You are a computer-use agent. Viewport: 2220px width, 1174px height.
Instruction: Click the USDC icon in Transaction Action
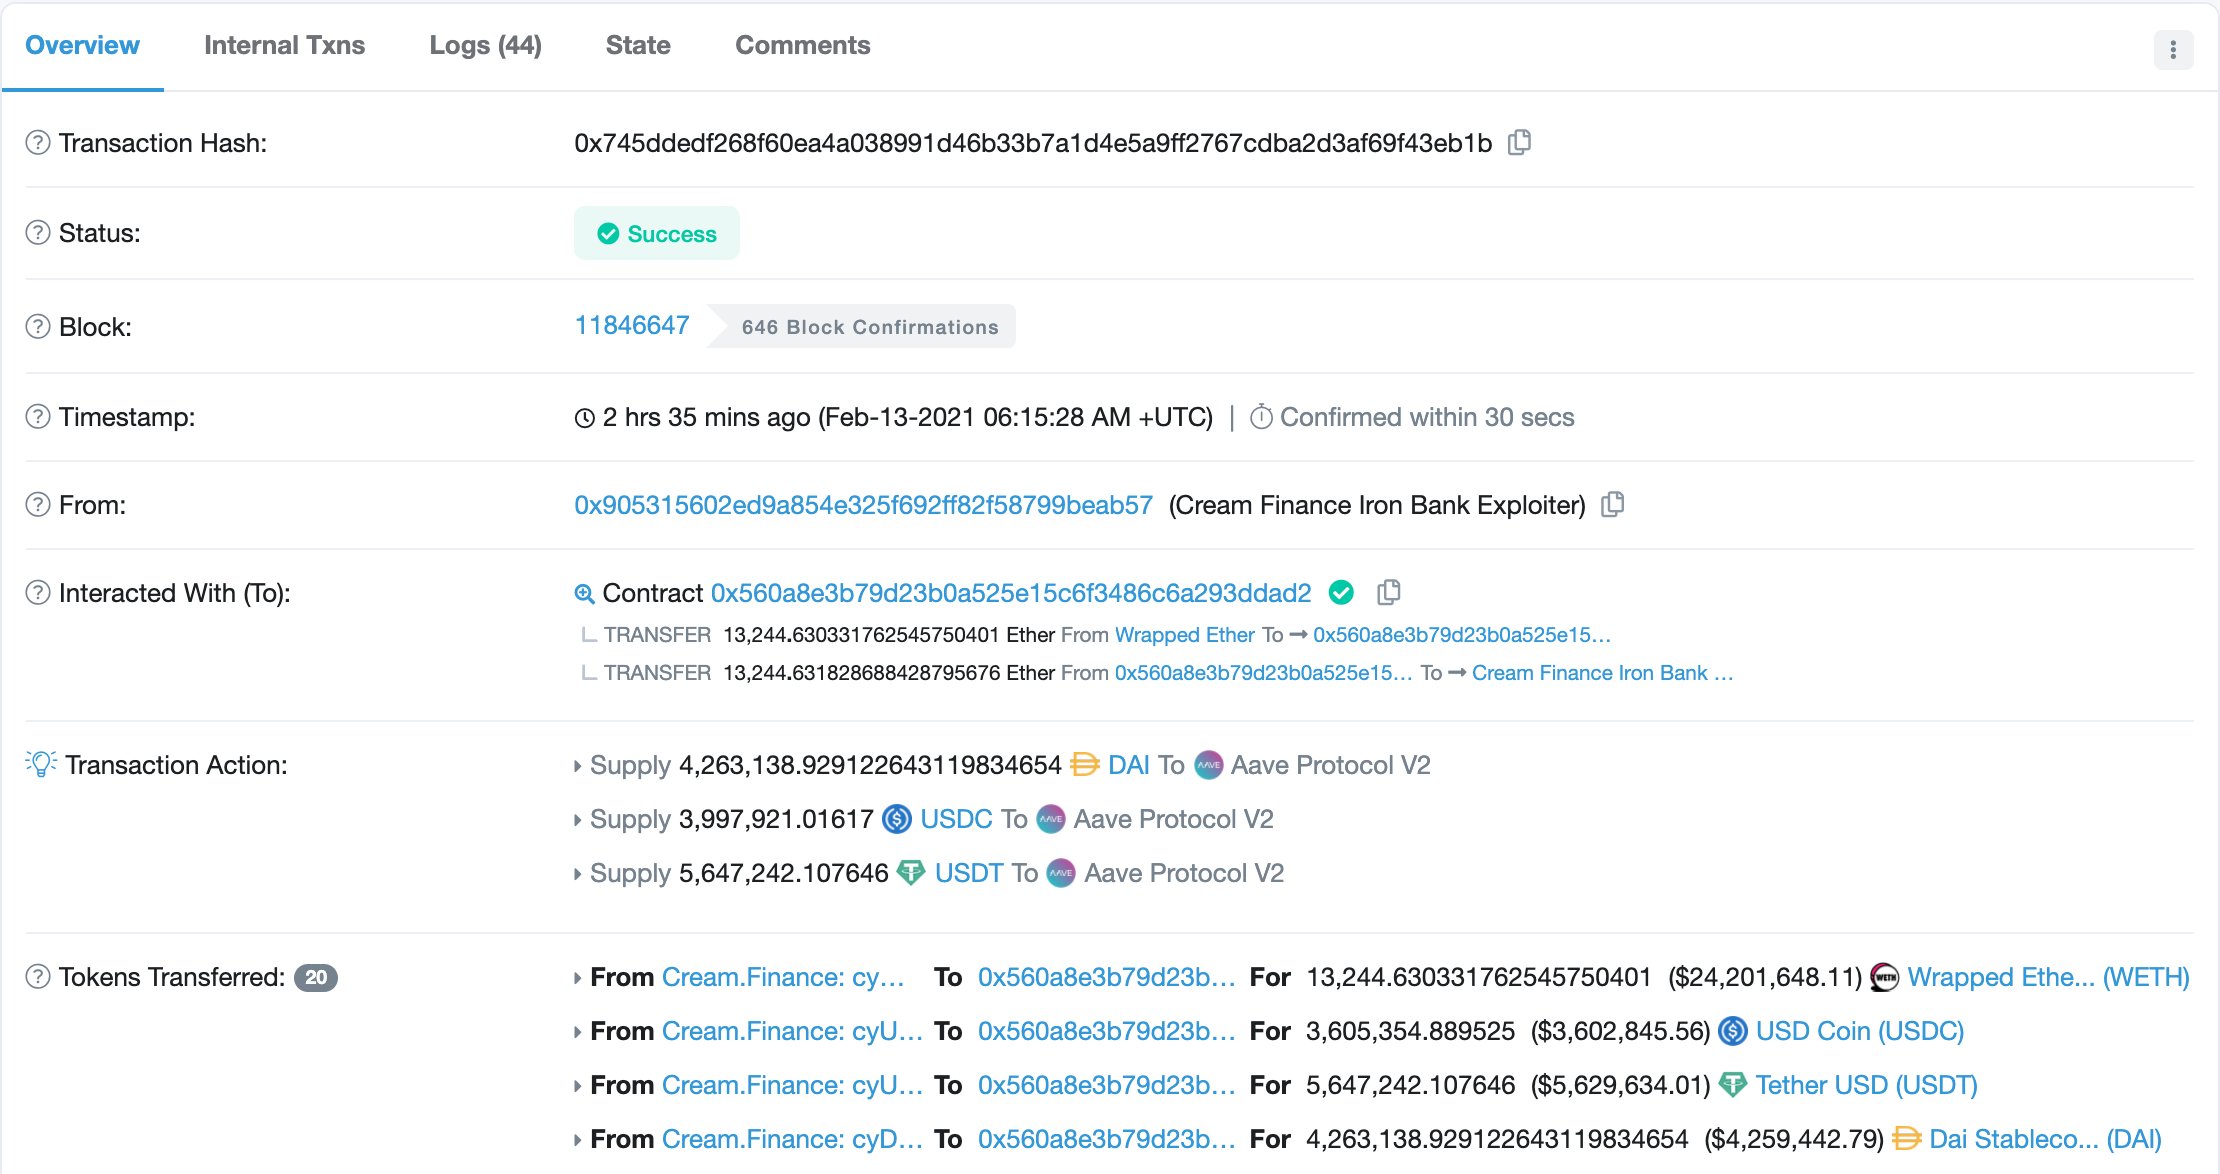coord(897,819)
